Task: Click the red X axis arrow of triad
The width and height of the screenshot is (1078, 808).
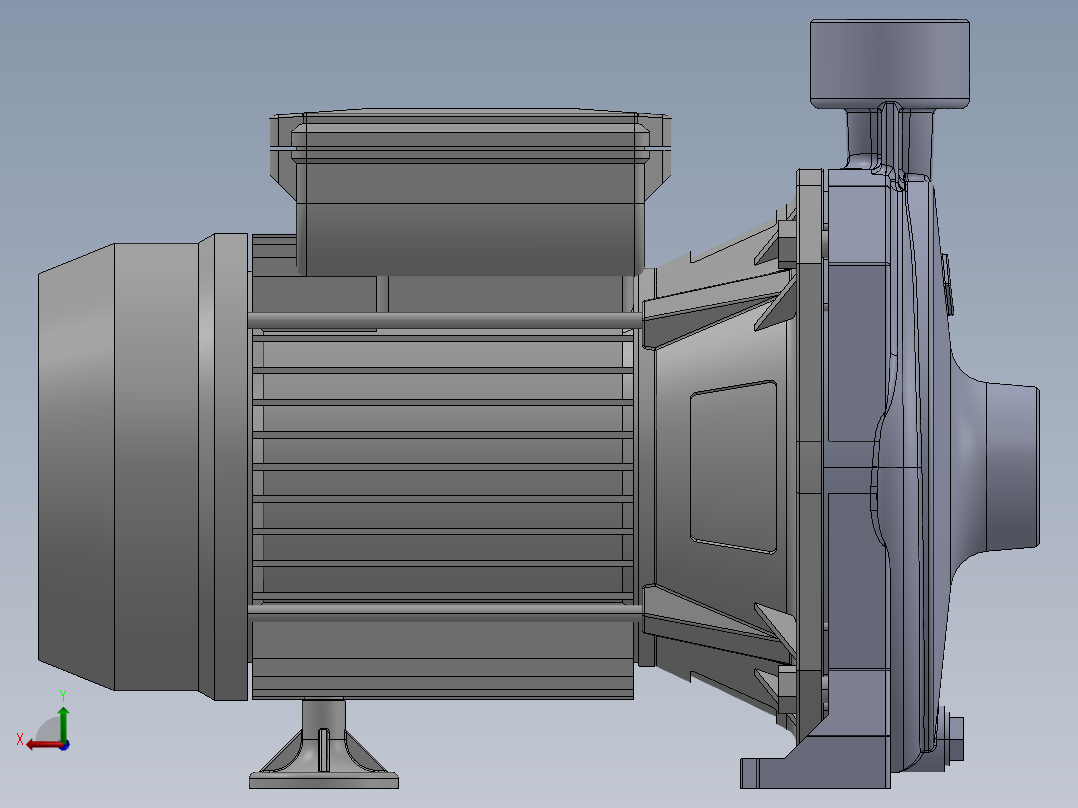Action: pos(43,745)
